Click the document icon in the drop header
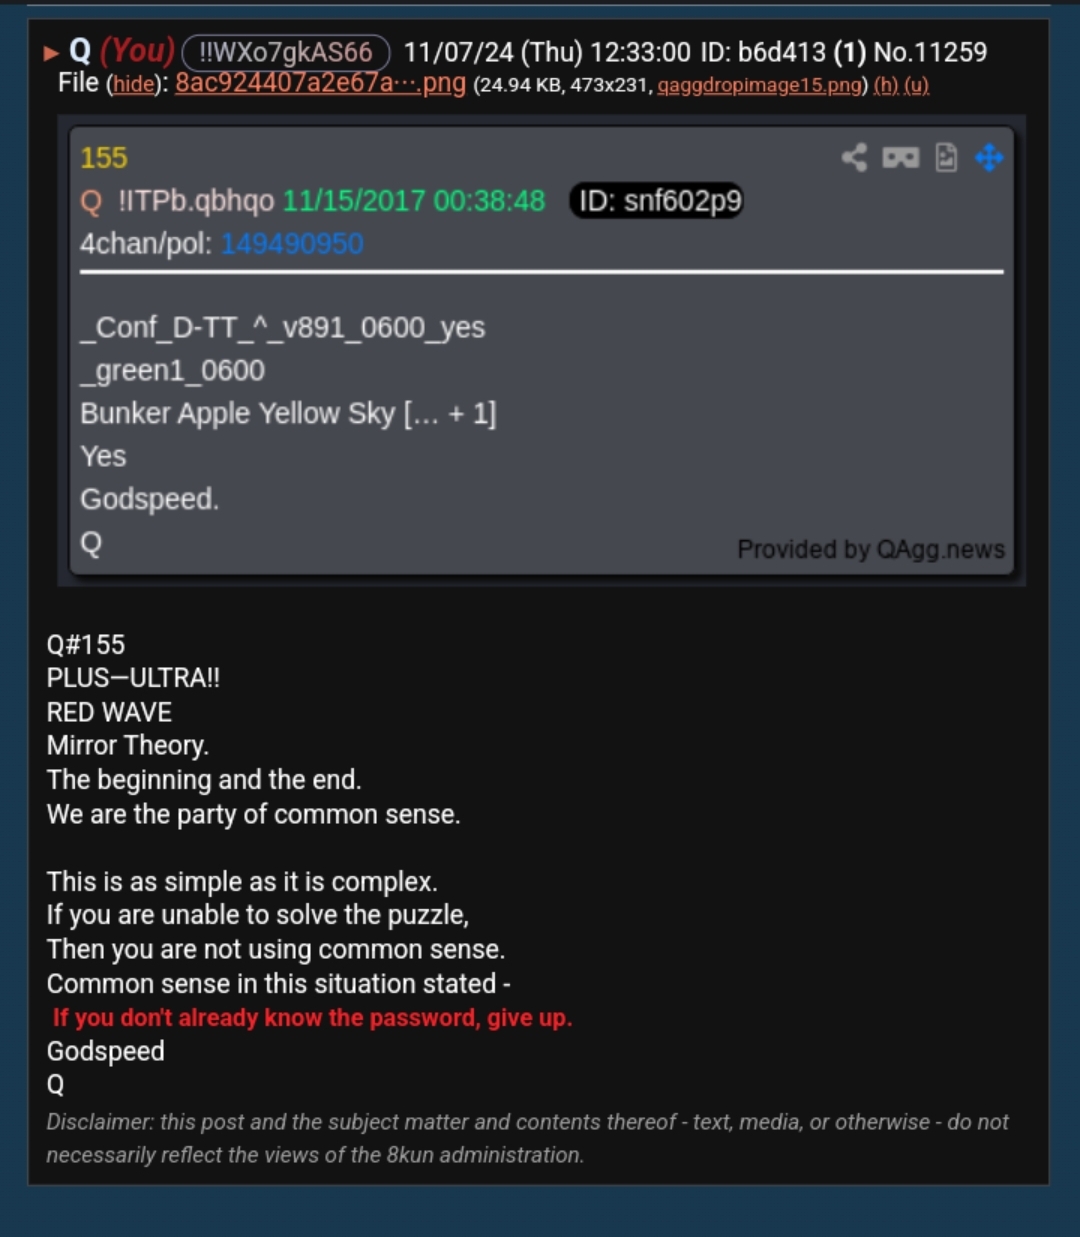1080x1237 pixels. 946,158
